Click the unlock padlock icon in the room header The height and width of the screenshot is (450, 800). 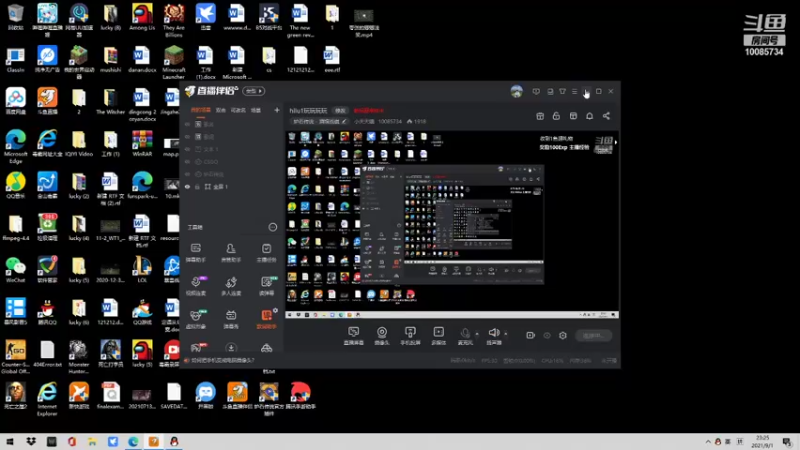pos(556,116)
